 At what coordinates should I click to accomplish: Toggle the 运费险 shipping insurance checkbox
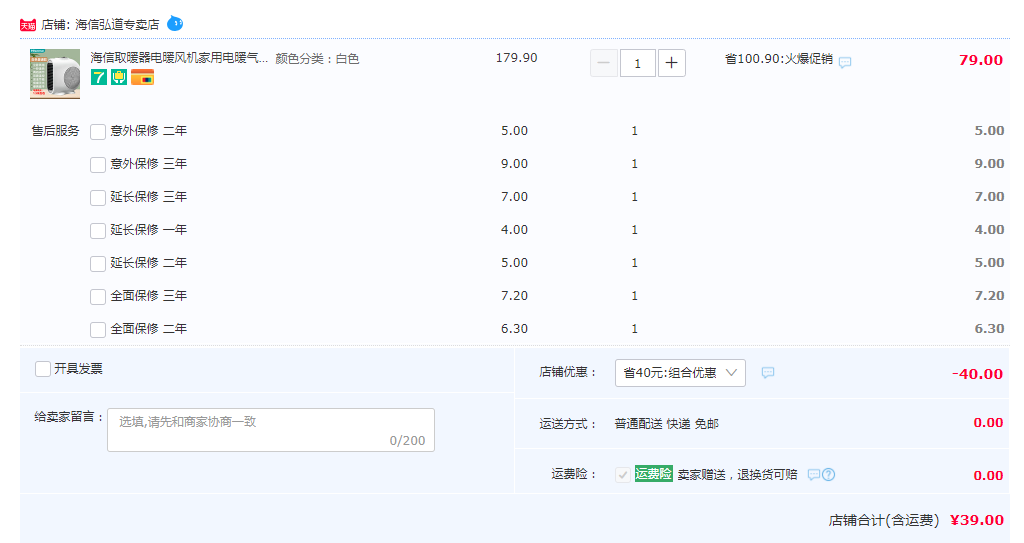623,475
